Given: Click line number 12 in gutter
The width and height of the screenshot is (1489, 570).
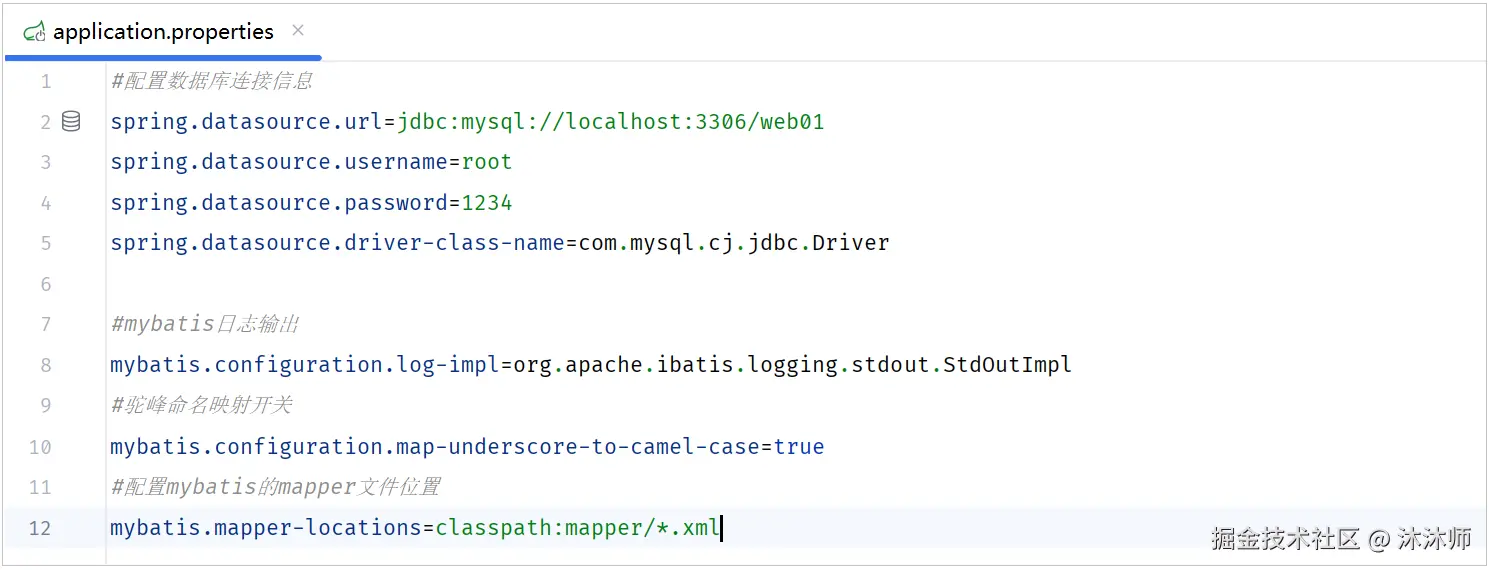Looking at the screenshot, I should [40, 528].
